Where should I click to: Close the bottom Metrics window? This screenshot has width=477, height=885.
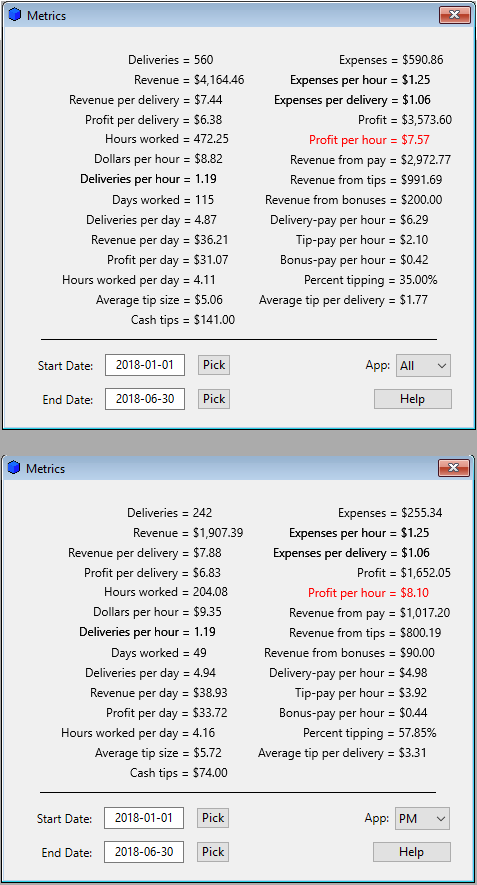point(454,468)
